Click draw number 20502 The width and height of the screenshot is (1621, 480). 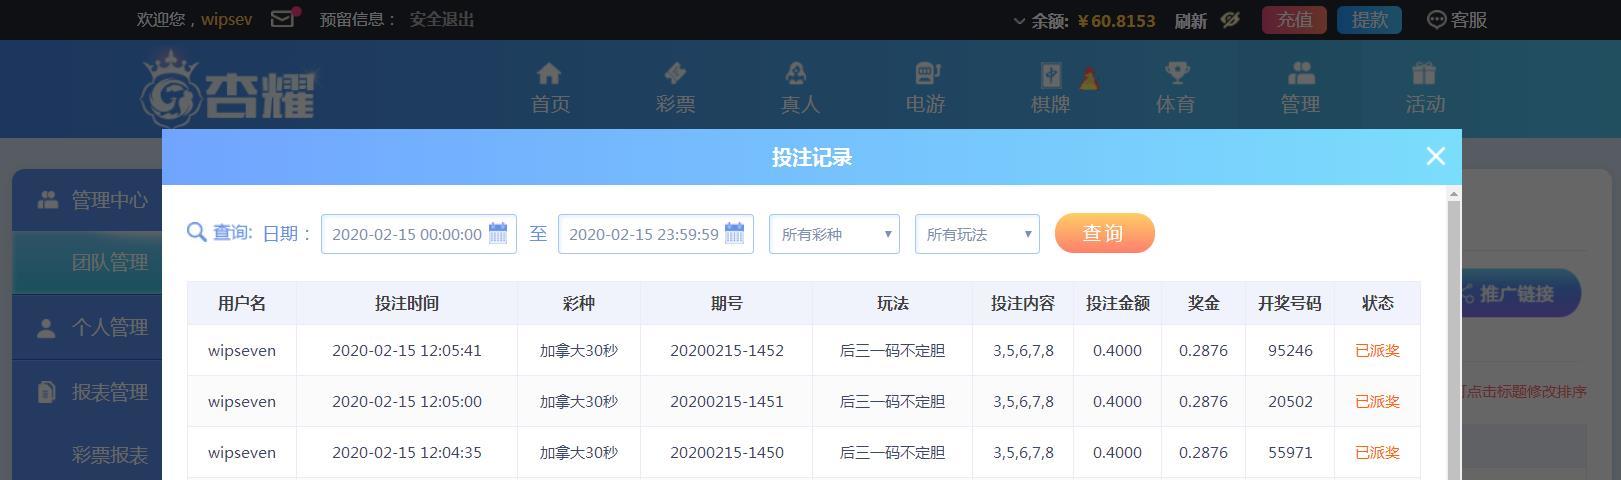1290,402
